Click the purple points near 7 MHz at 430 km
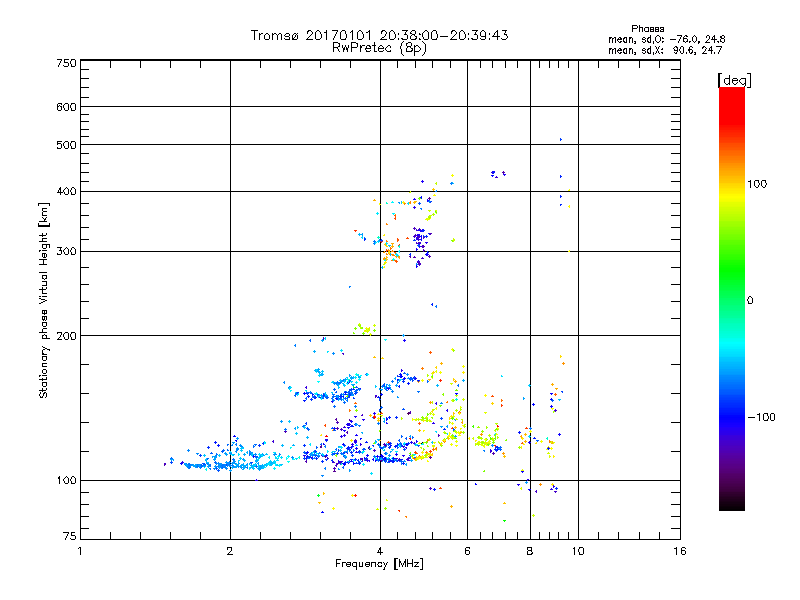Image resolution: width=800 pixels, height=600 pixels. (x=498, y=174)
